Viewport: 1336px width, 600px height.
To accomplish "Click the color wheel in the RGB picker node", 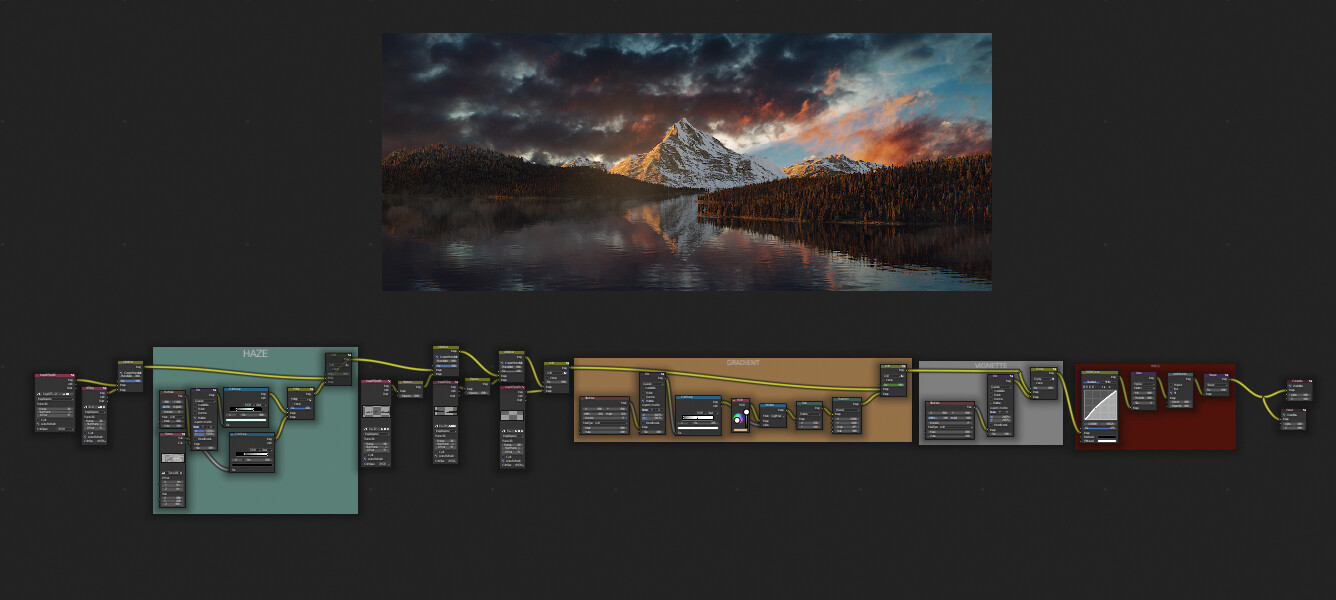I will click(738, 419).
